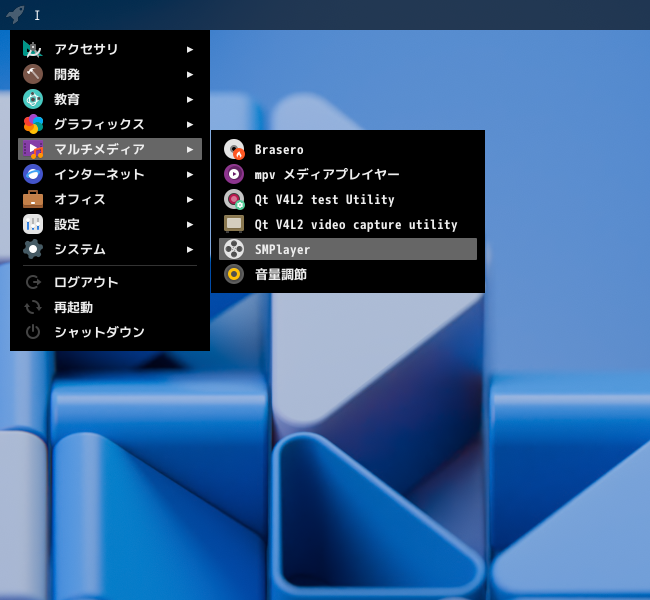650x600 pixels.
Task: Select ログアウト to log out
Action: [110, 282]
